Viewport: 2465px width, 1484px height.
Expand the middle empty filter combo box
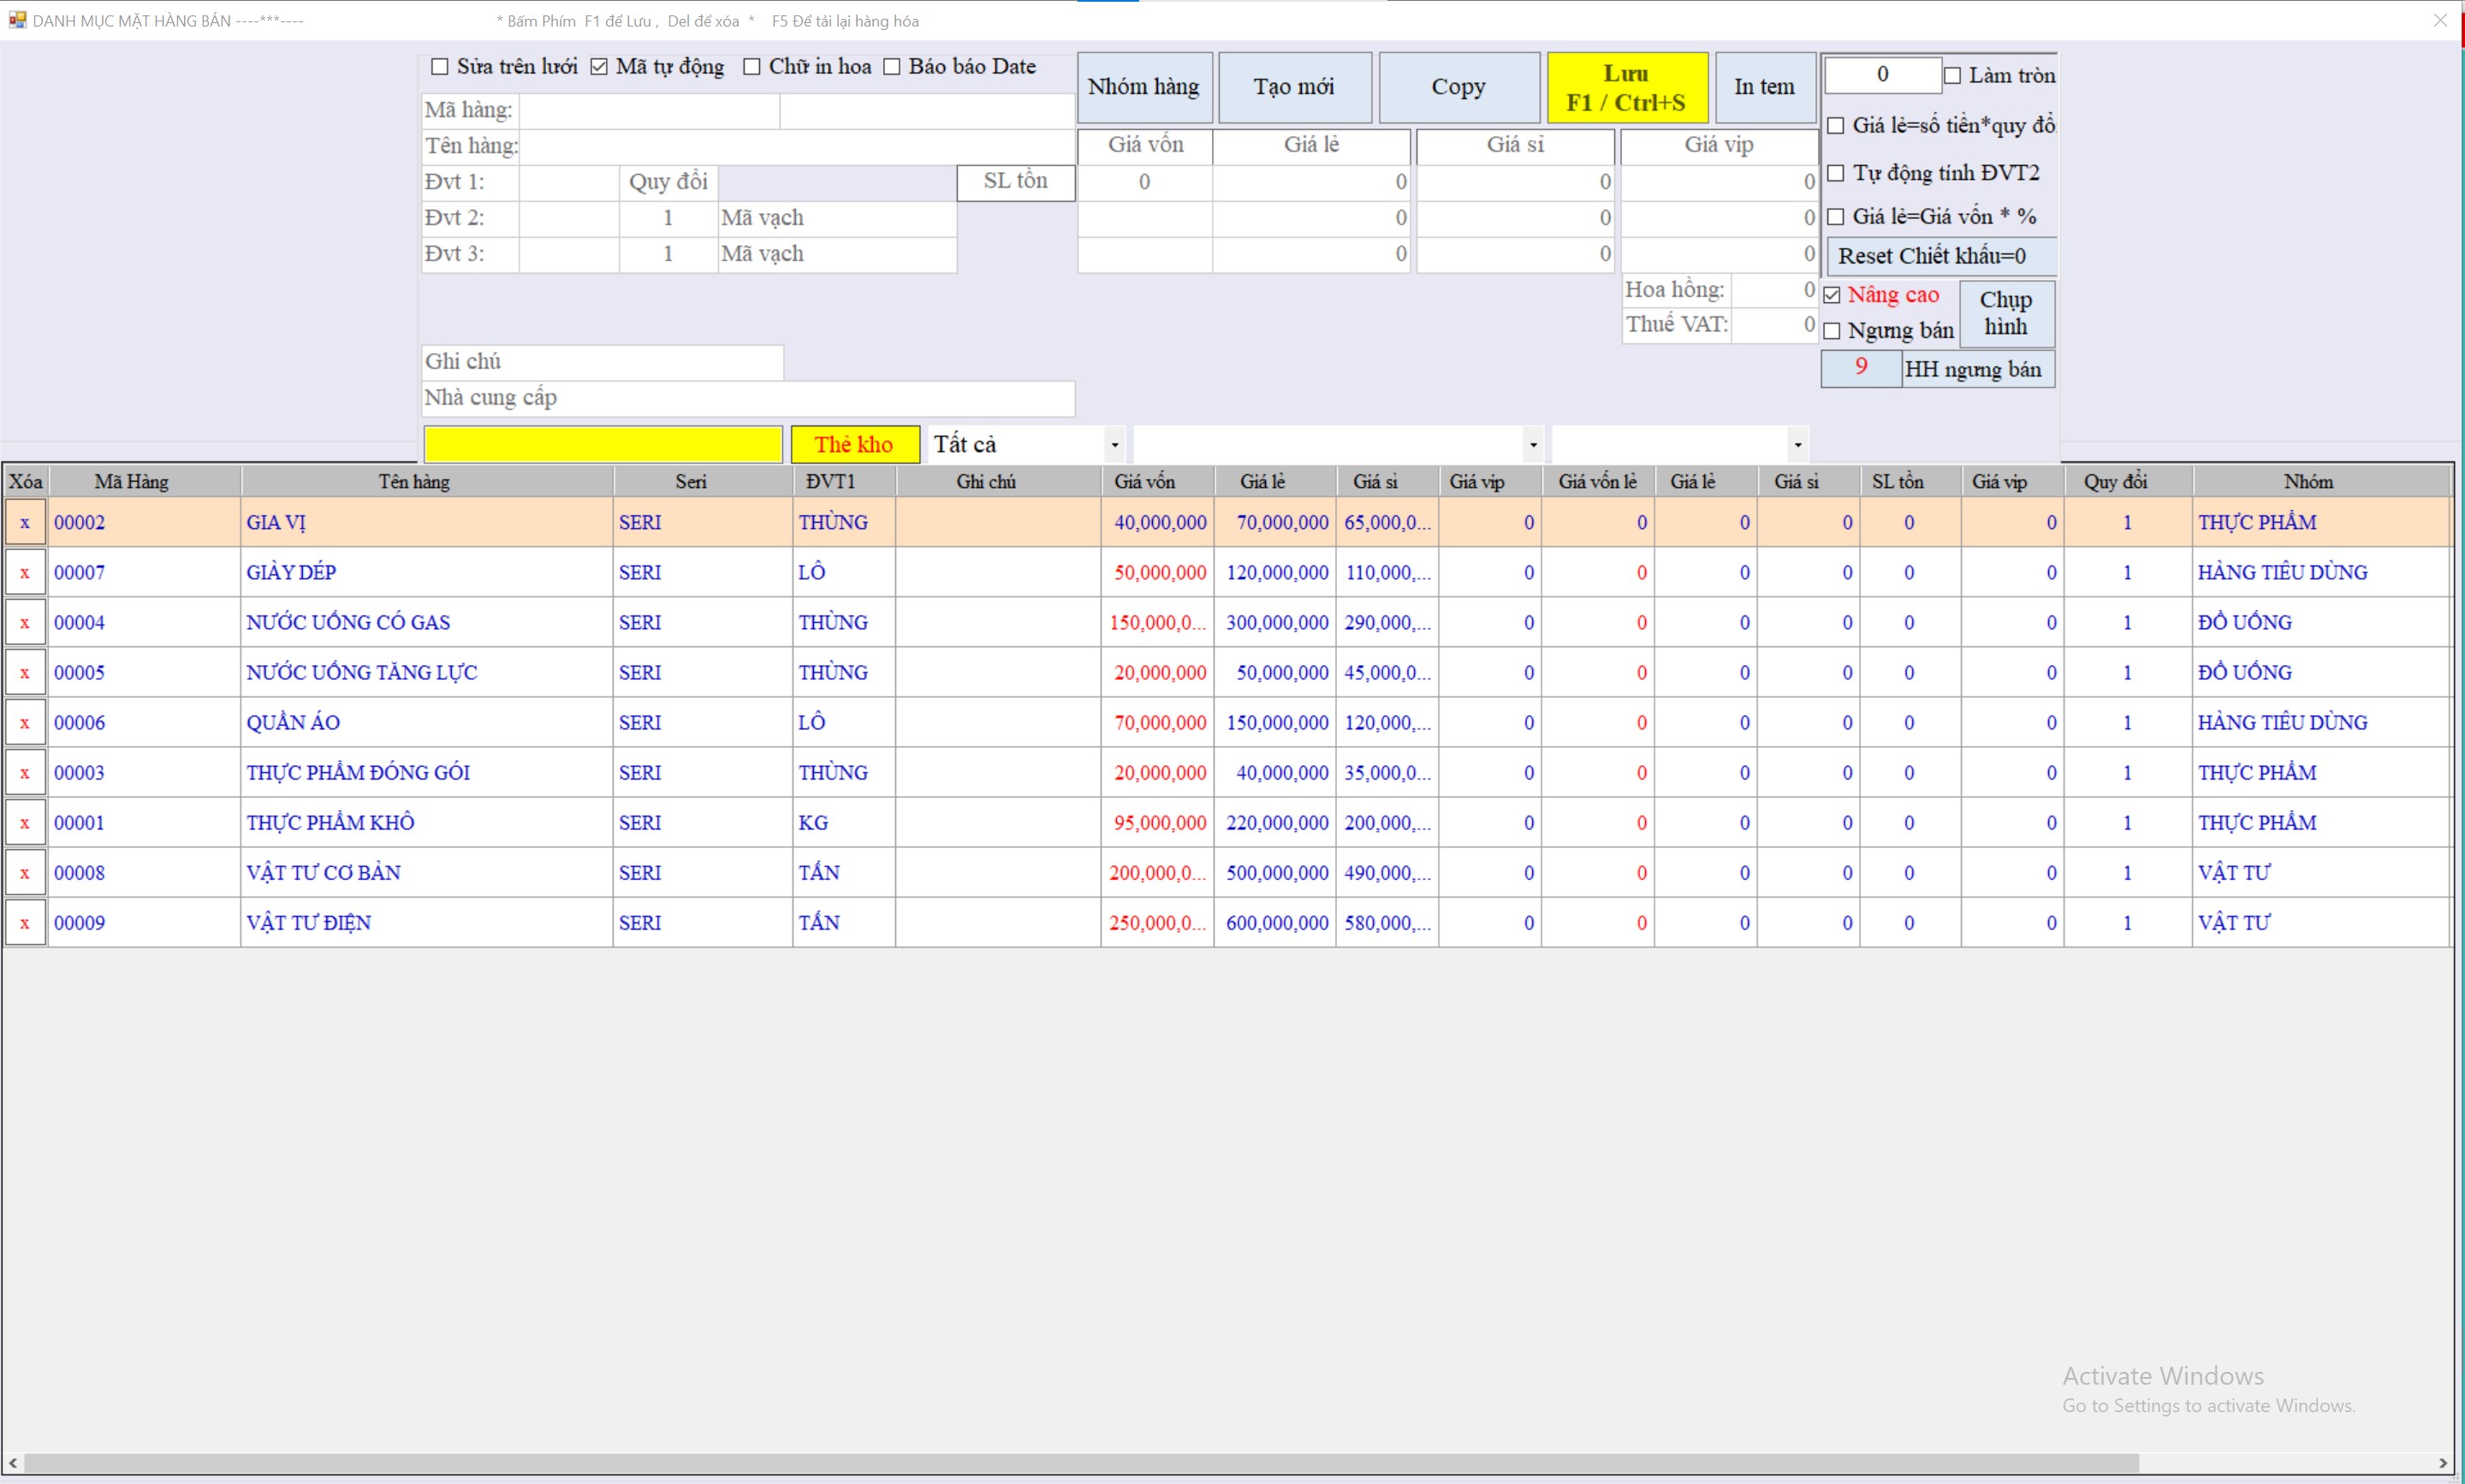click(x=1532, y=445)
